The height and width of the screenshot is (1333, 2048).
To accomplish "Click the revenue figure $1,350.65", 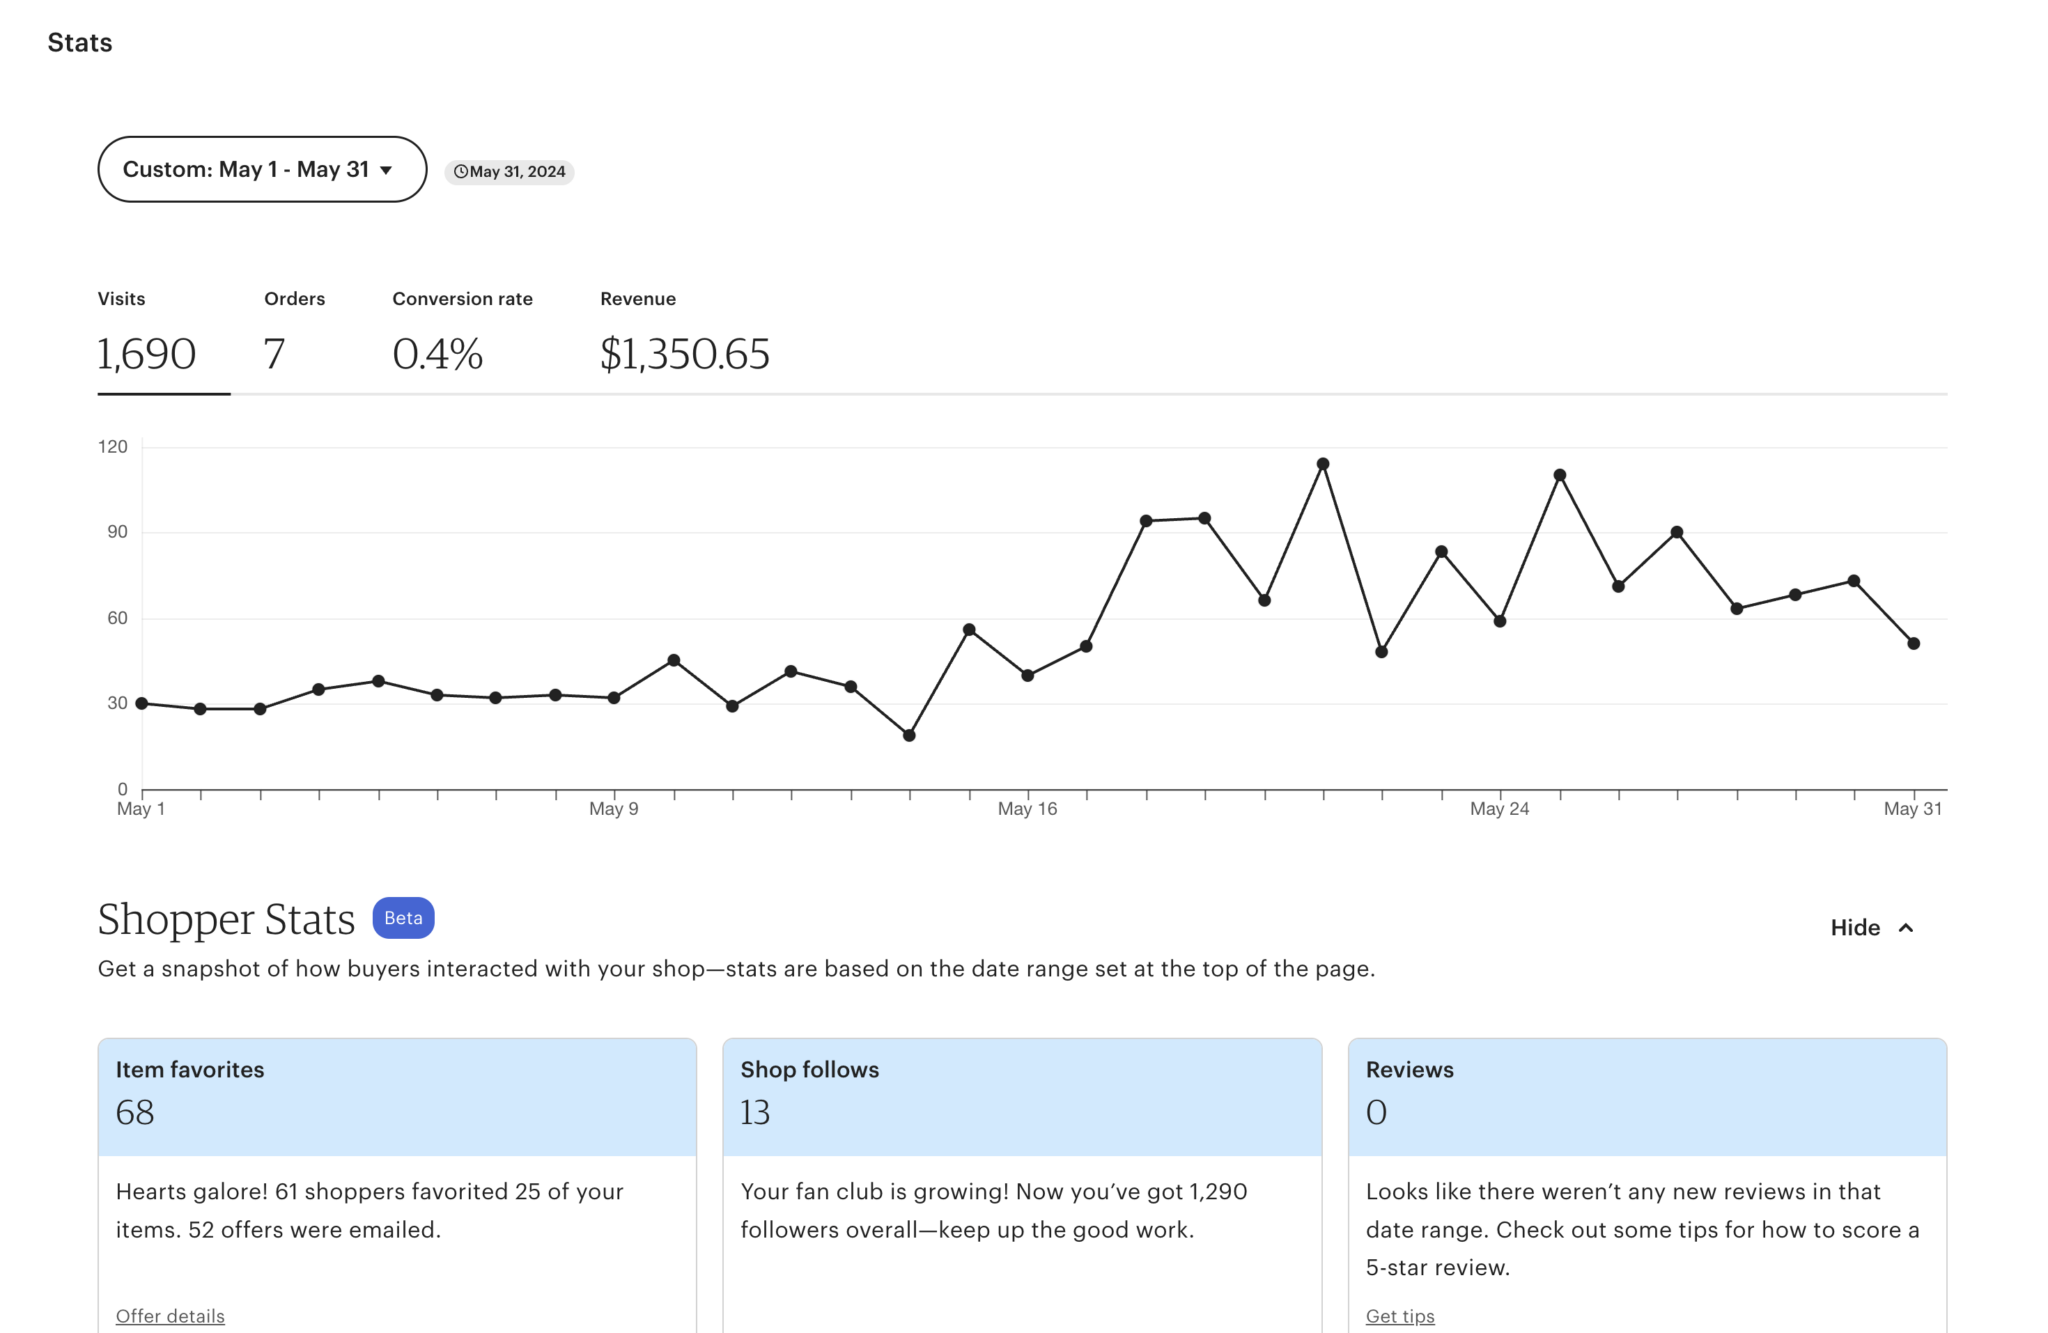I will point(684,352).
